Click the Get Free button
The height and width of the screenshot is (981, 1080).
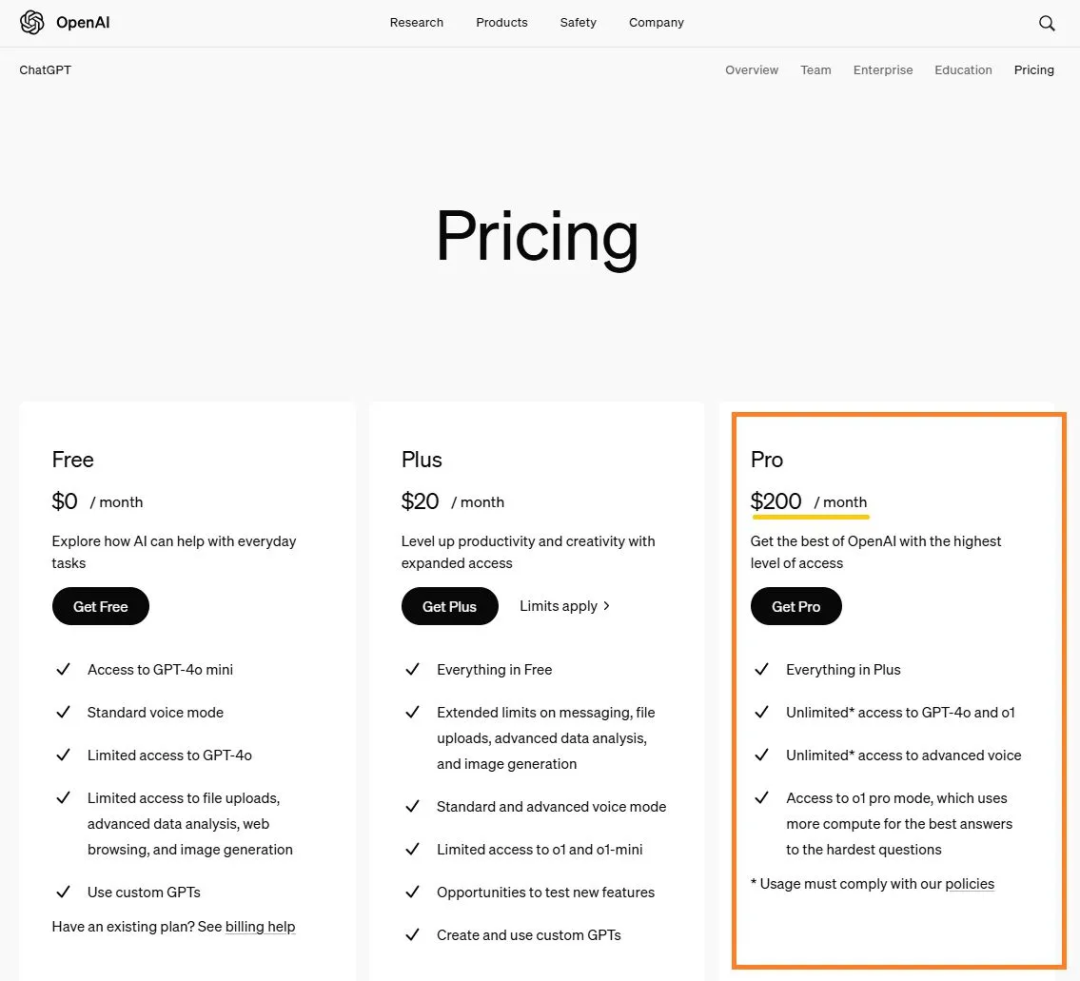pos(101,606)
